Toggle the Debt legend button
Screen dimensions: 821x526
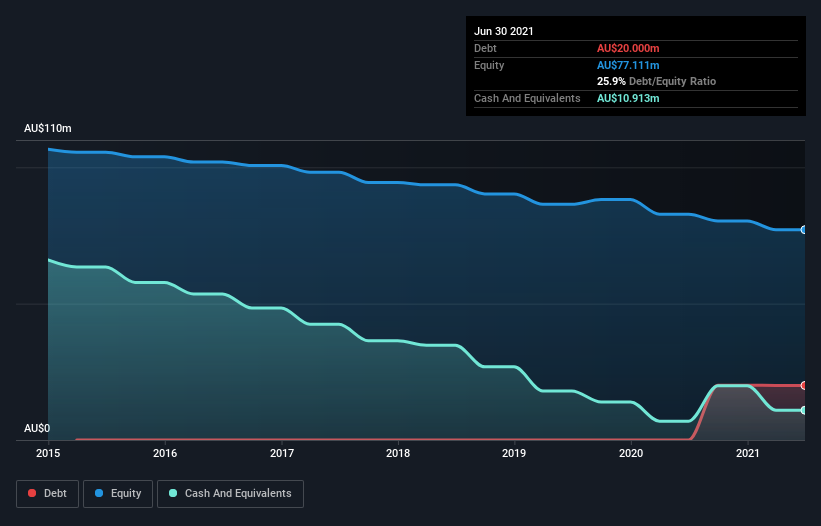click(48, 494)
